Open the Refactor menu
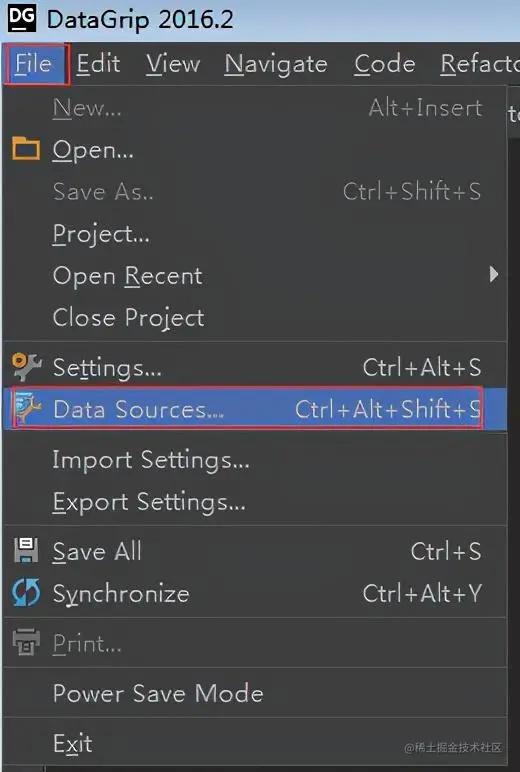Screen dimensions: 520x772 (x=480, y=64)
